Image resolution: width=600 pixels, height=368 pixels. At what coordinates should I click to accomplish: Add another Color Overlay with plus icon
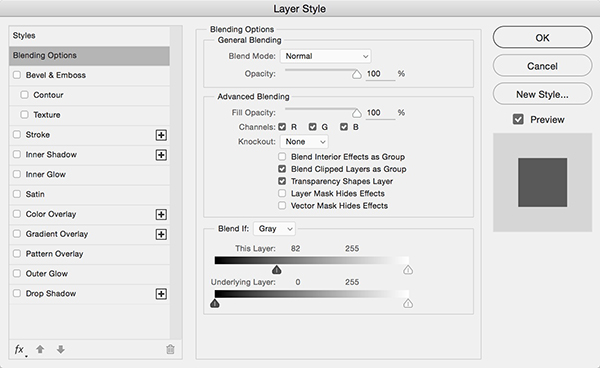click(x=161, y=215)
